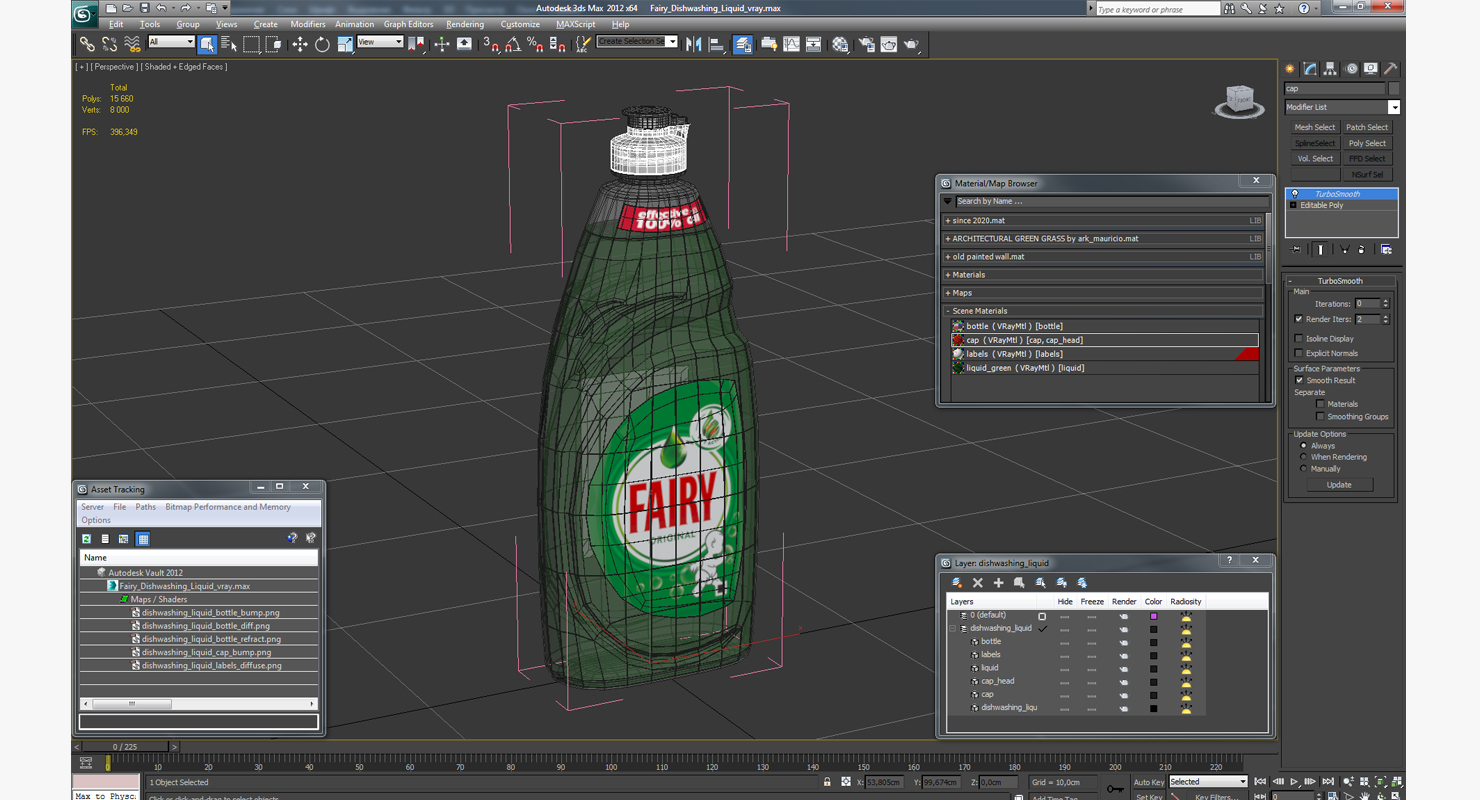
Task: Click the Pin Stack icon under modifier stack
Action: point(1296,249)
